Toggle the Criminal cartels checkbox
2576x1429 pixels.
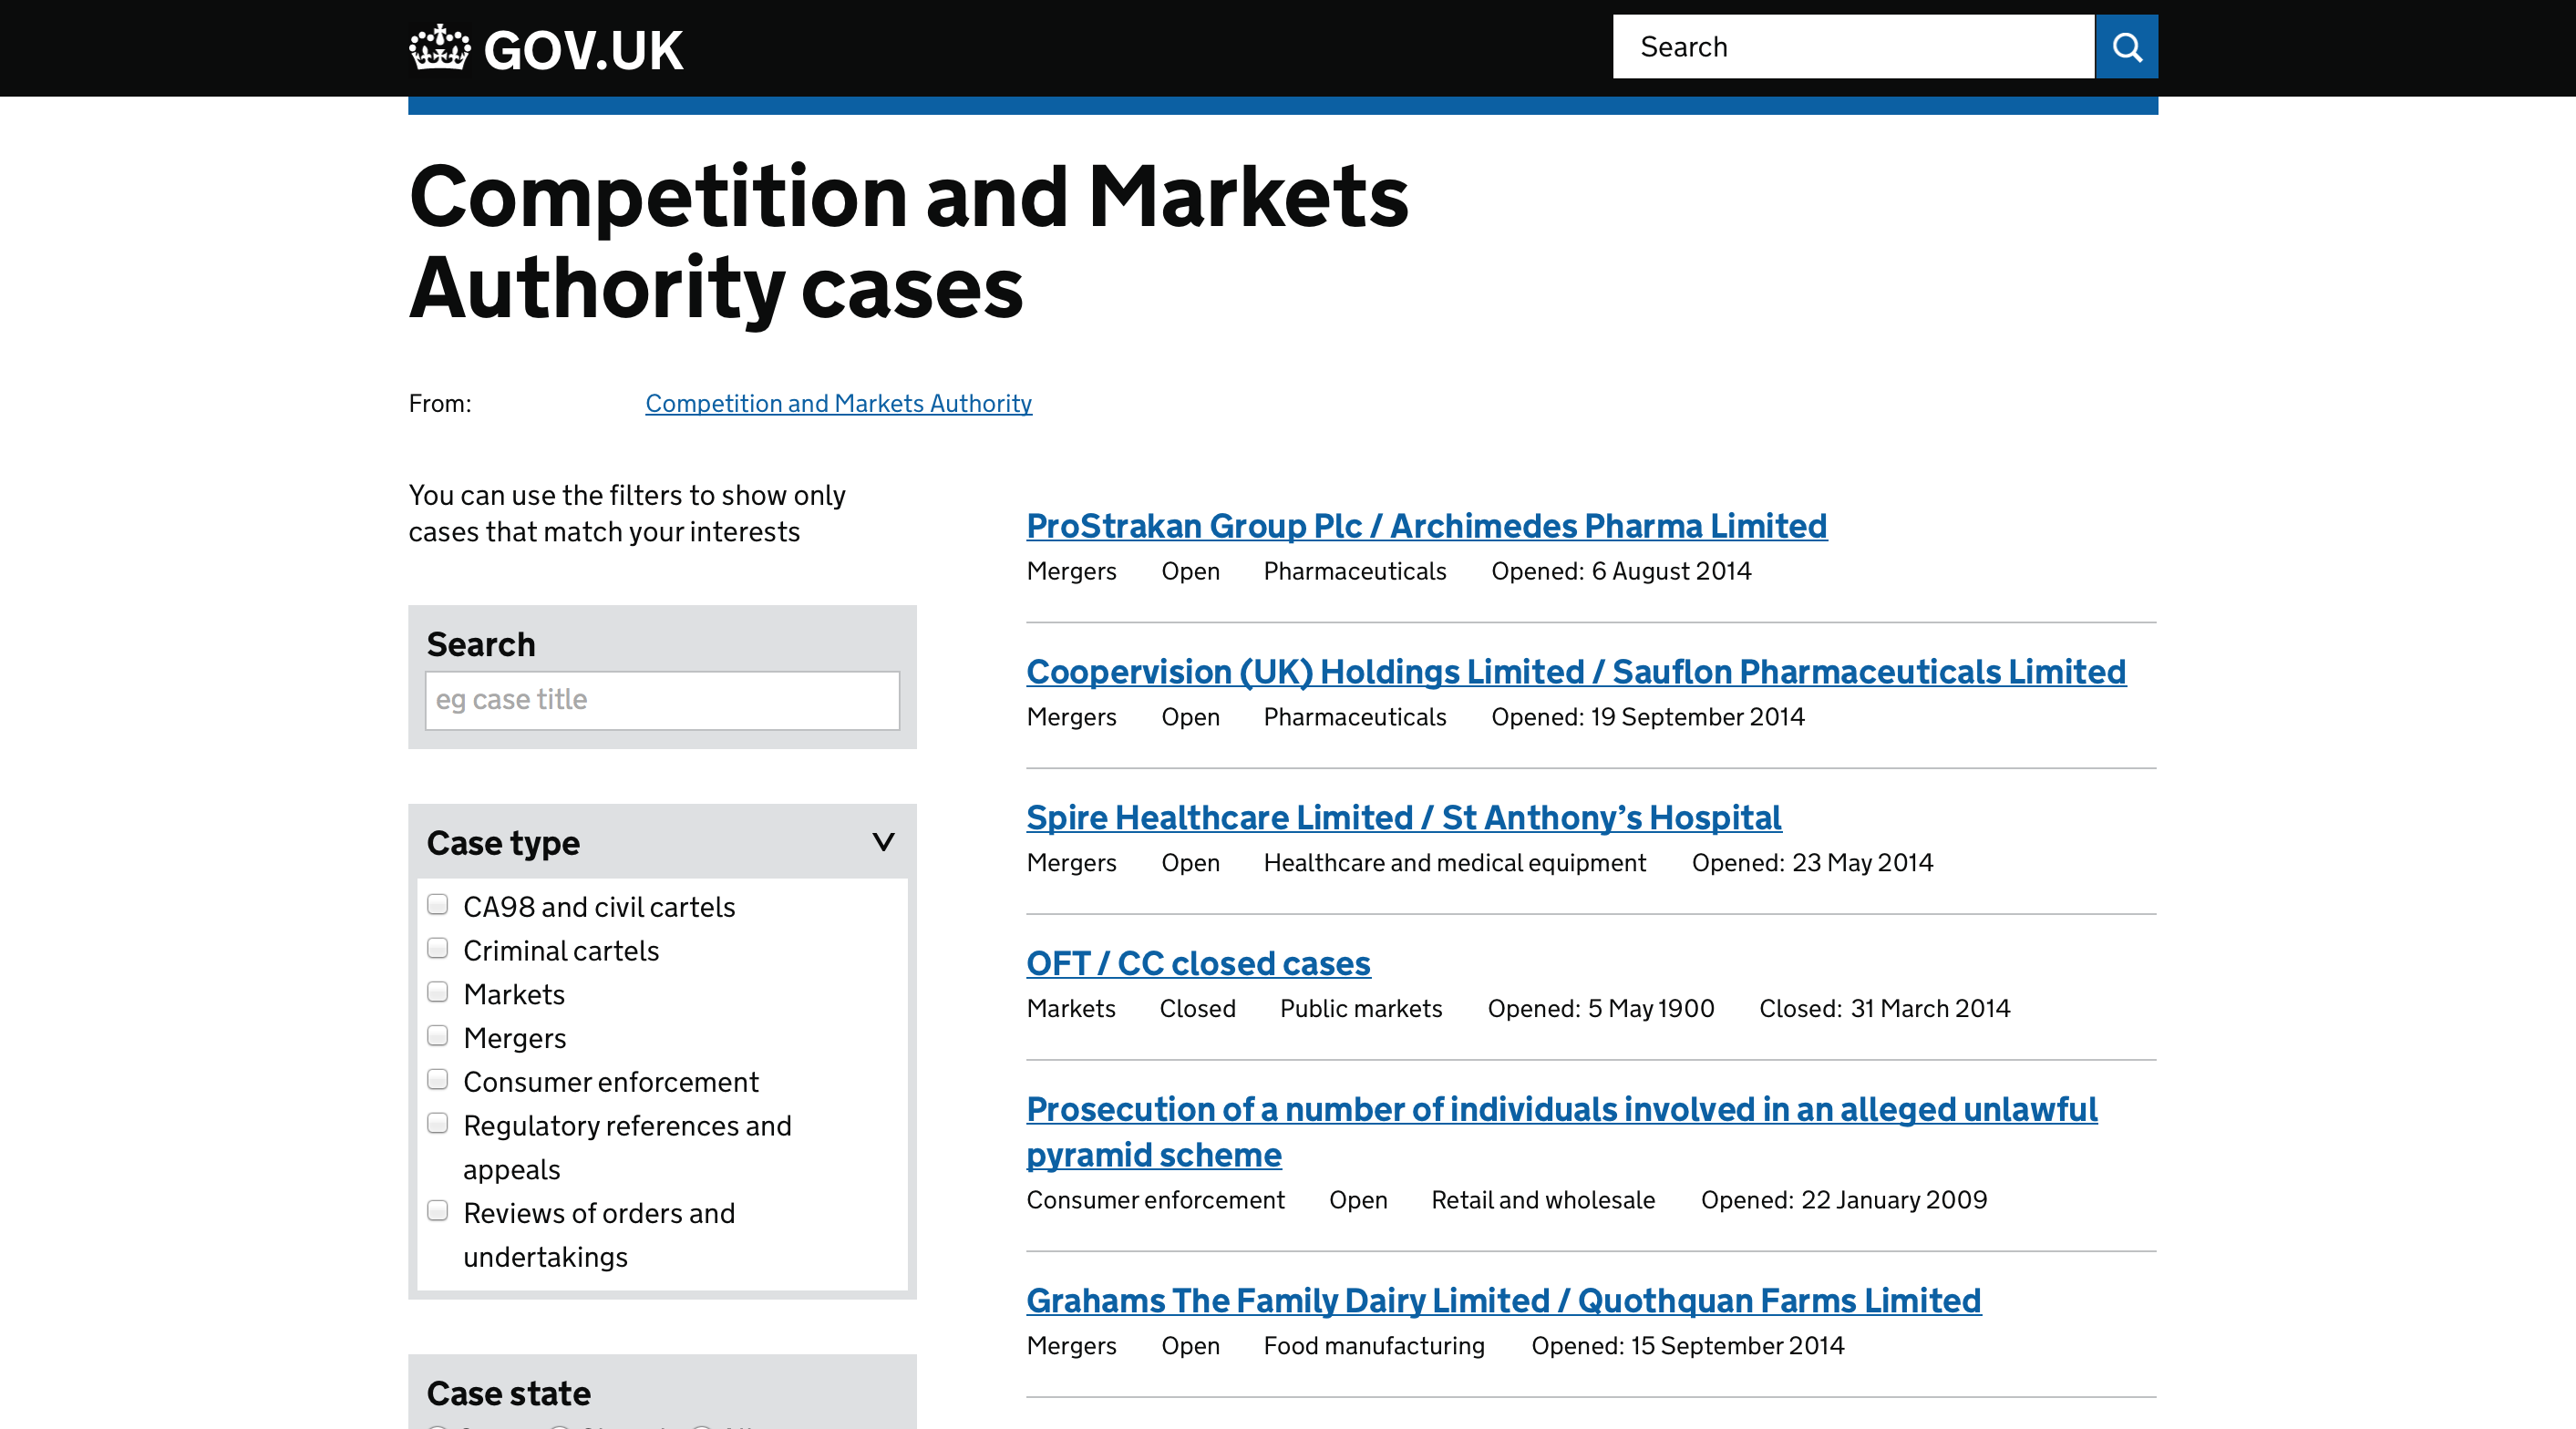point(438,949)
